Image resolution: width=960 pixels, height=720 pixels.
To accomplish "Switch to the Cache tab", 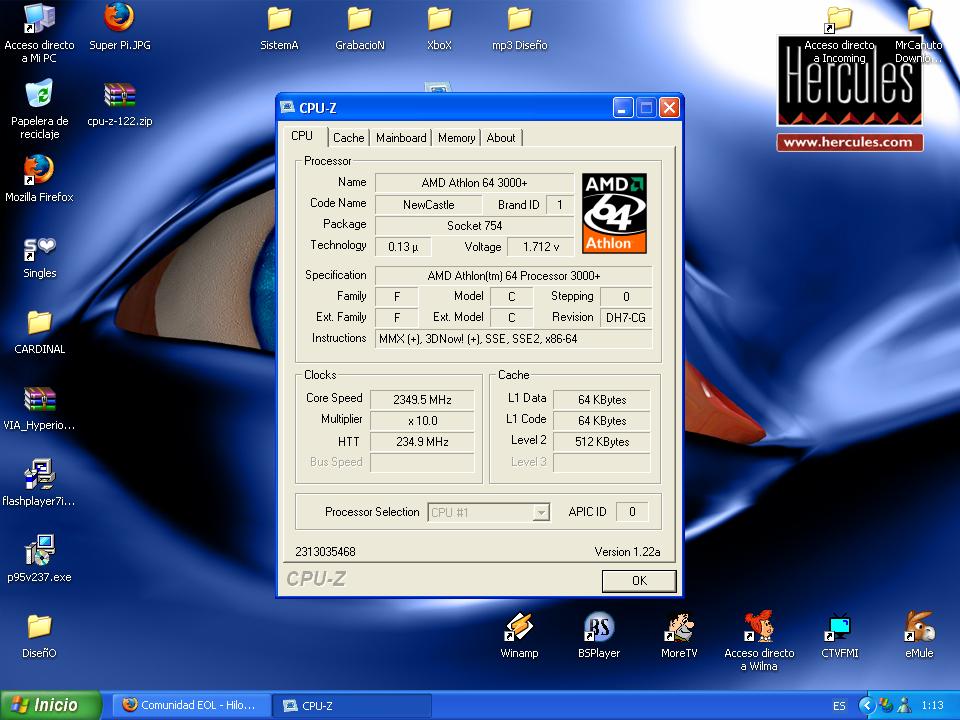I will point(349,138).
